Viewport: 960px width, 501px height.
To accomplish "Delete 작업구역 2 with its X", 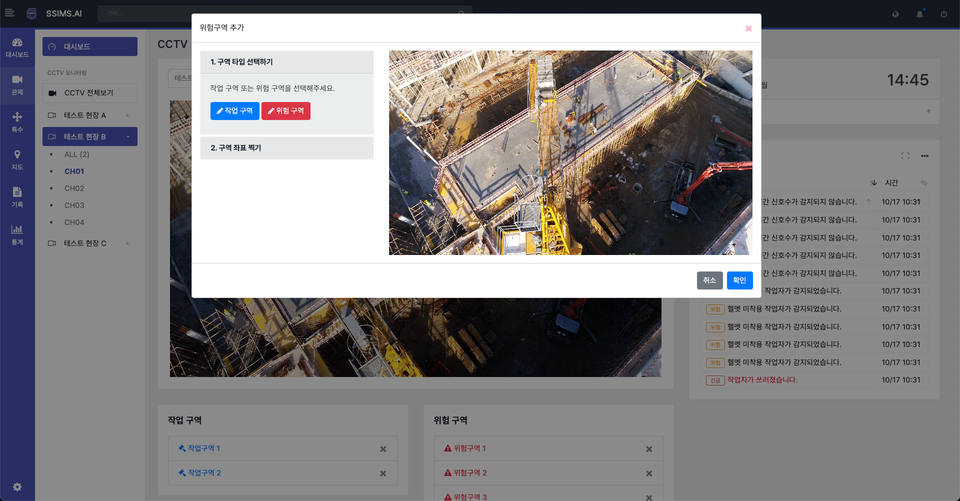I will 383,473.
